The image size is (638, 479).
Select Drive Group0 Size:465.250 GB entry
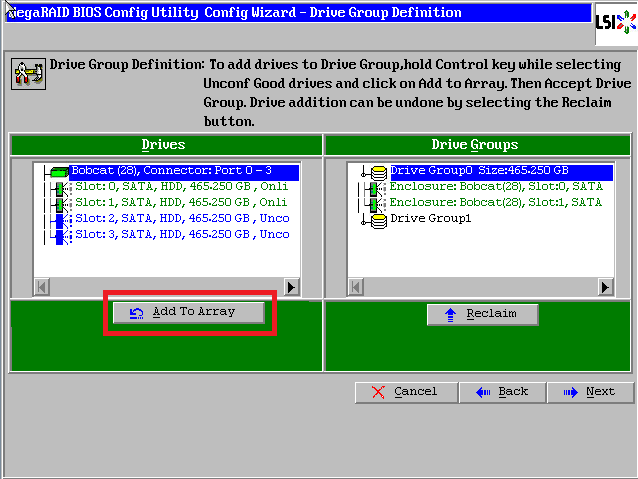coord(501,171)
